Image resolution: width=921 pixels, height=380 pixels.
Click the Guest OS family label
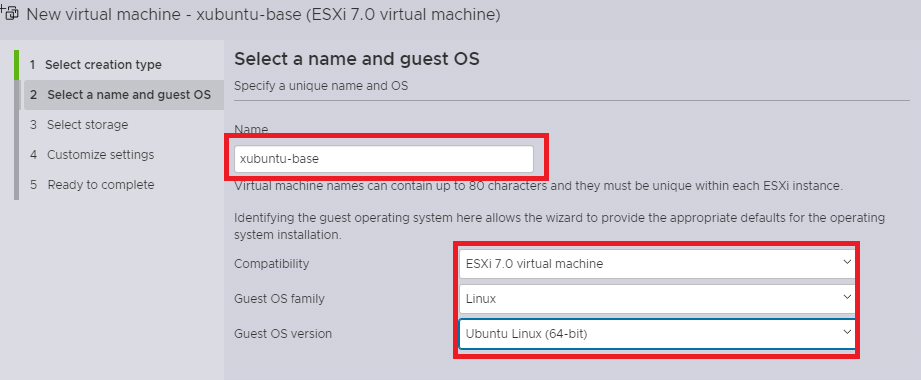pyautogui.click(x=279, y=299)
